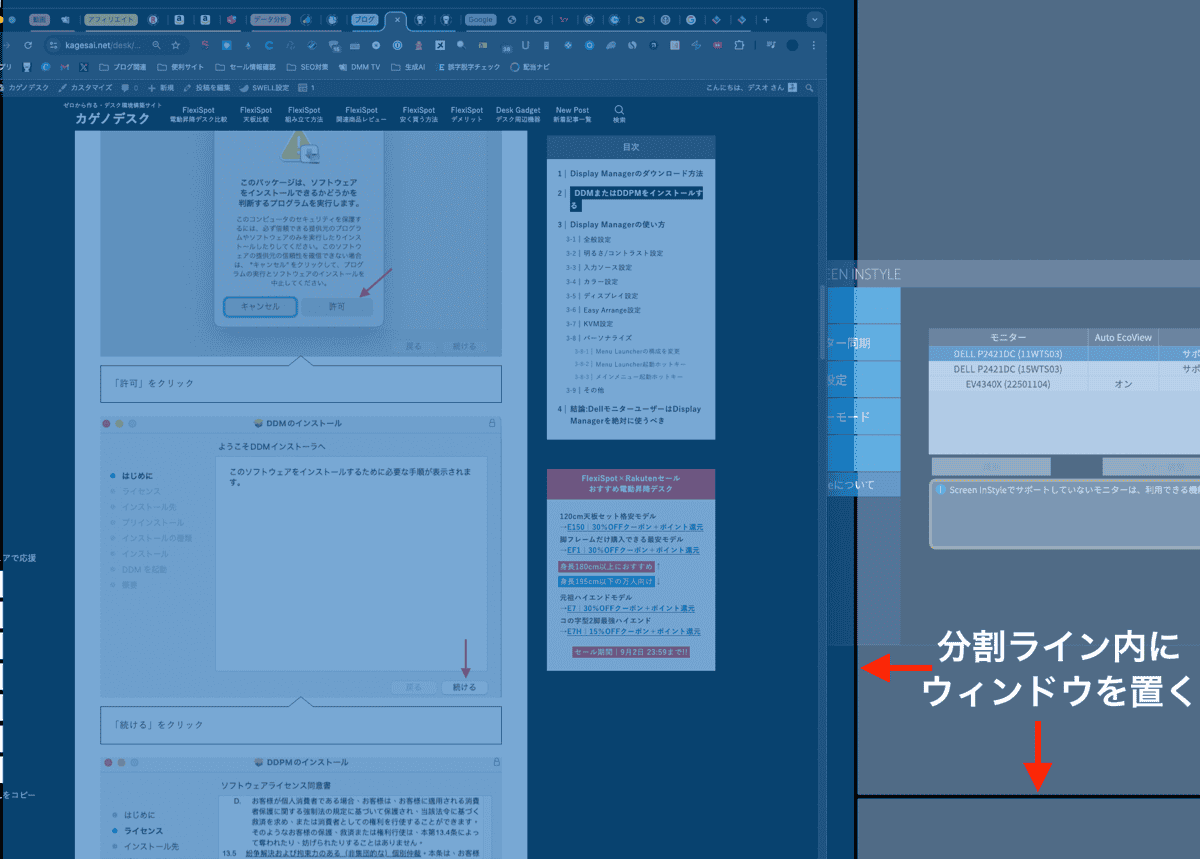
Task: Click 続ける in the DDM installer image
Action: (x=464, y=687)
